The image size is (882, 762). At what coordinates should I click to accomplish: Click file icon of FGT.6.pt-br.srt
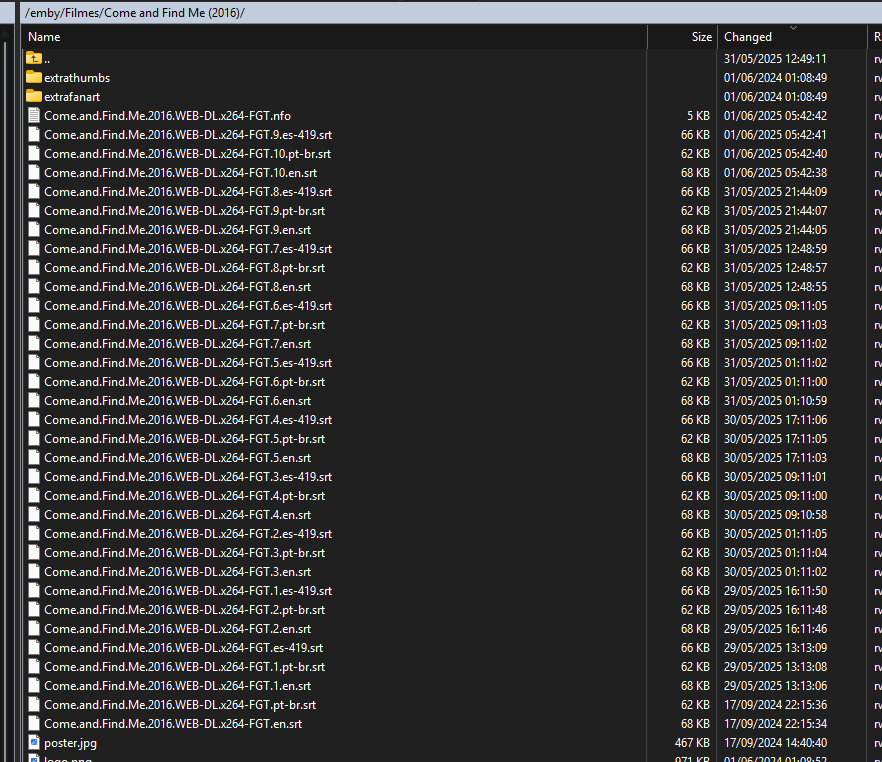tap(34, 382)
